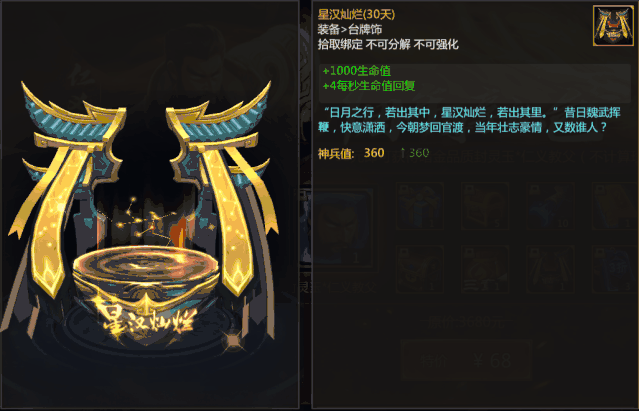Click the 星汉灿烂(30天) item title
The height and width of the screenshot is (411, 639).
pos(356,15)
